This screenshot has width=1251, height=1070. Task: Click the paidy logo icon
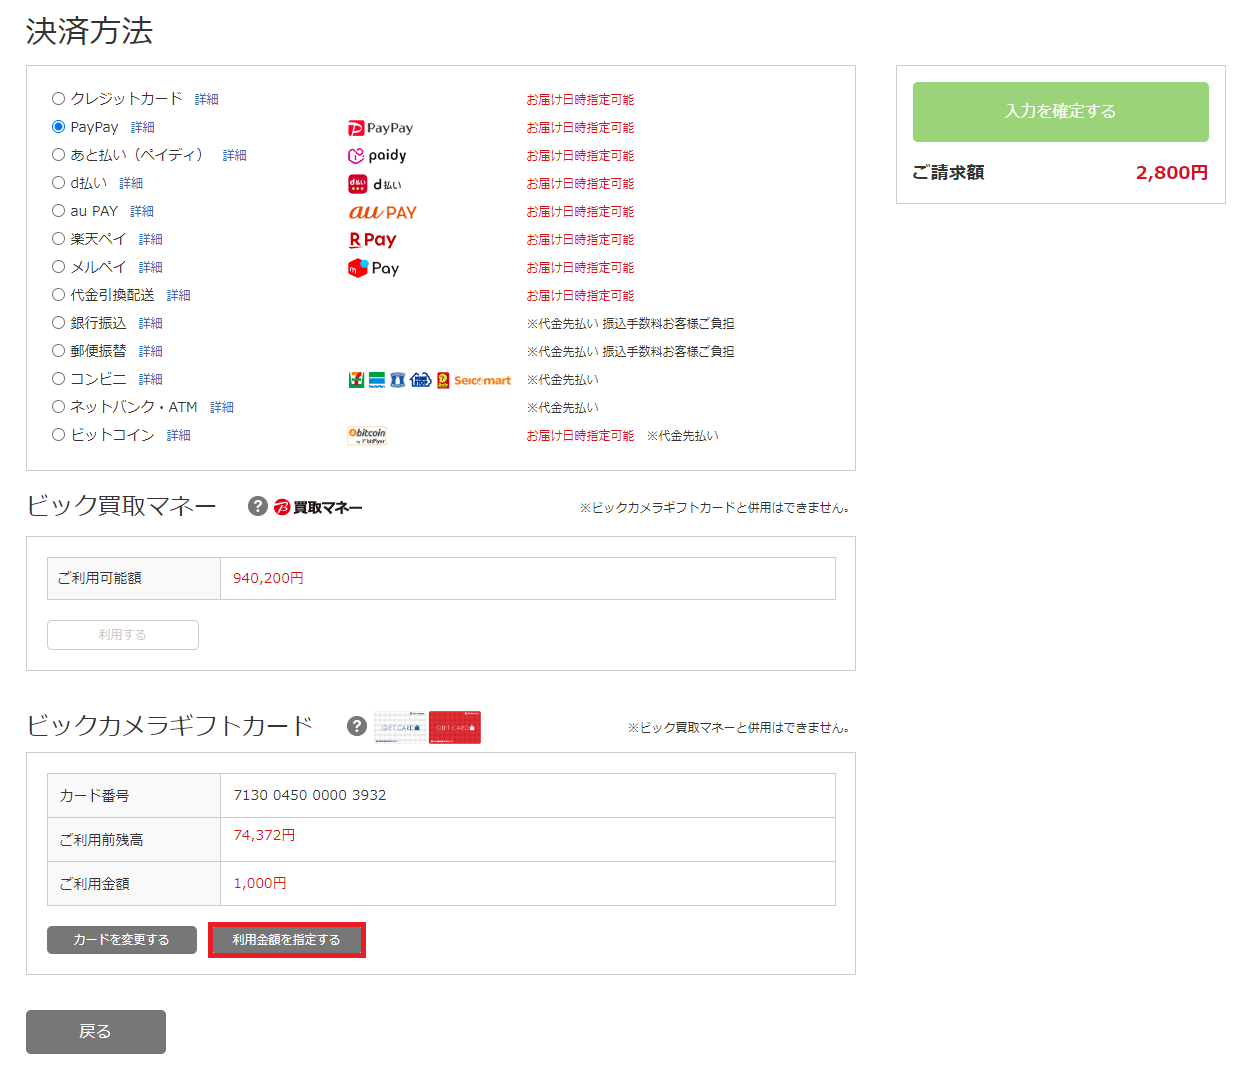377,156
